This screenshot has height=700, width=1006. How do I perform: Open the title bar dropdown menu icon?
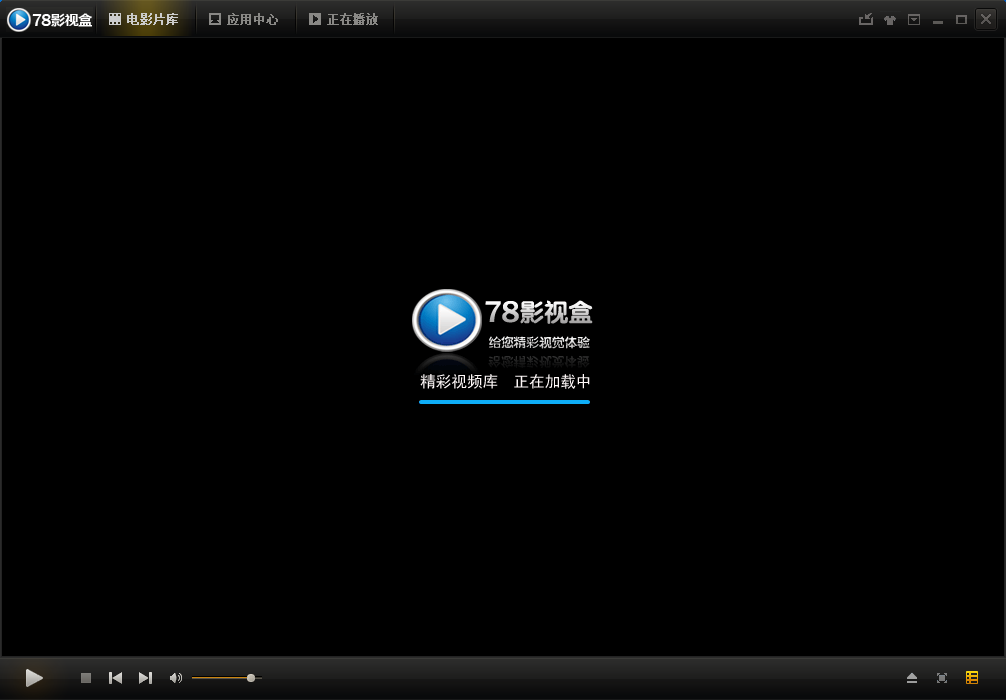point(914,20)
